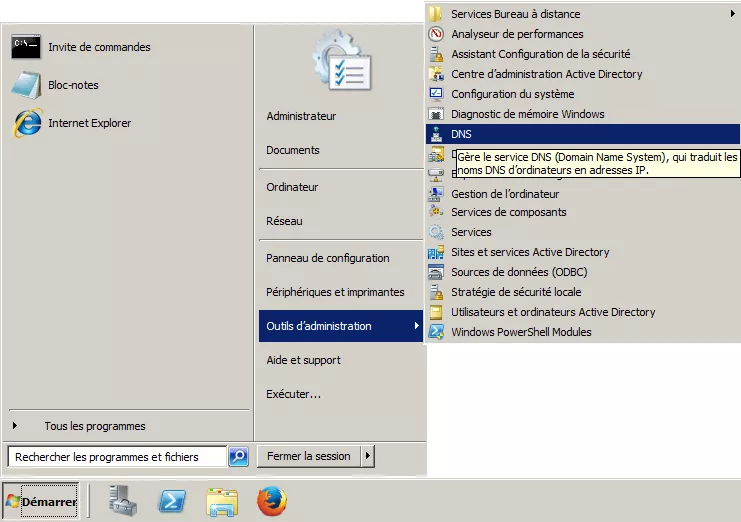741x522 pixels.
Task: Open Tous les programmes list
Action: coord(95,426)
